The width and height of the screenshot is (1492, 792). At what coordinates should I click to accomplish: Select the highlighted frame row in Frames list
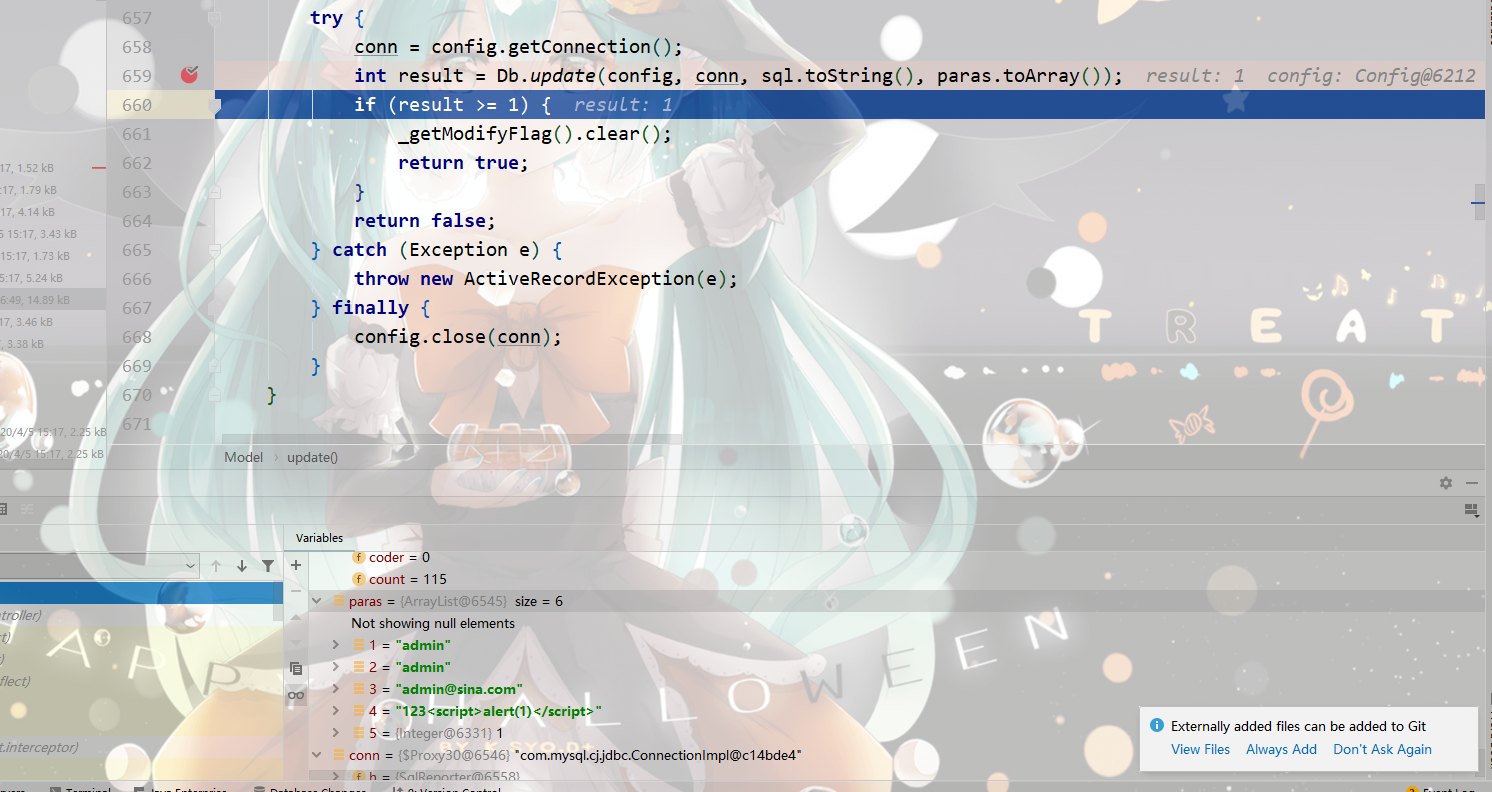click(x=142, y=593)
